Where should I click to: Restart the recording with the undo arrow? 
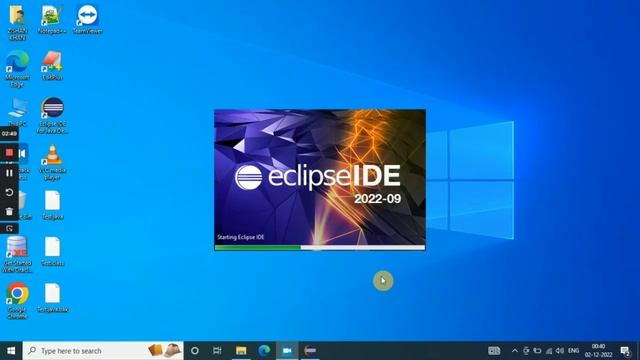(9, 192)
